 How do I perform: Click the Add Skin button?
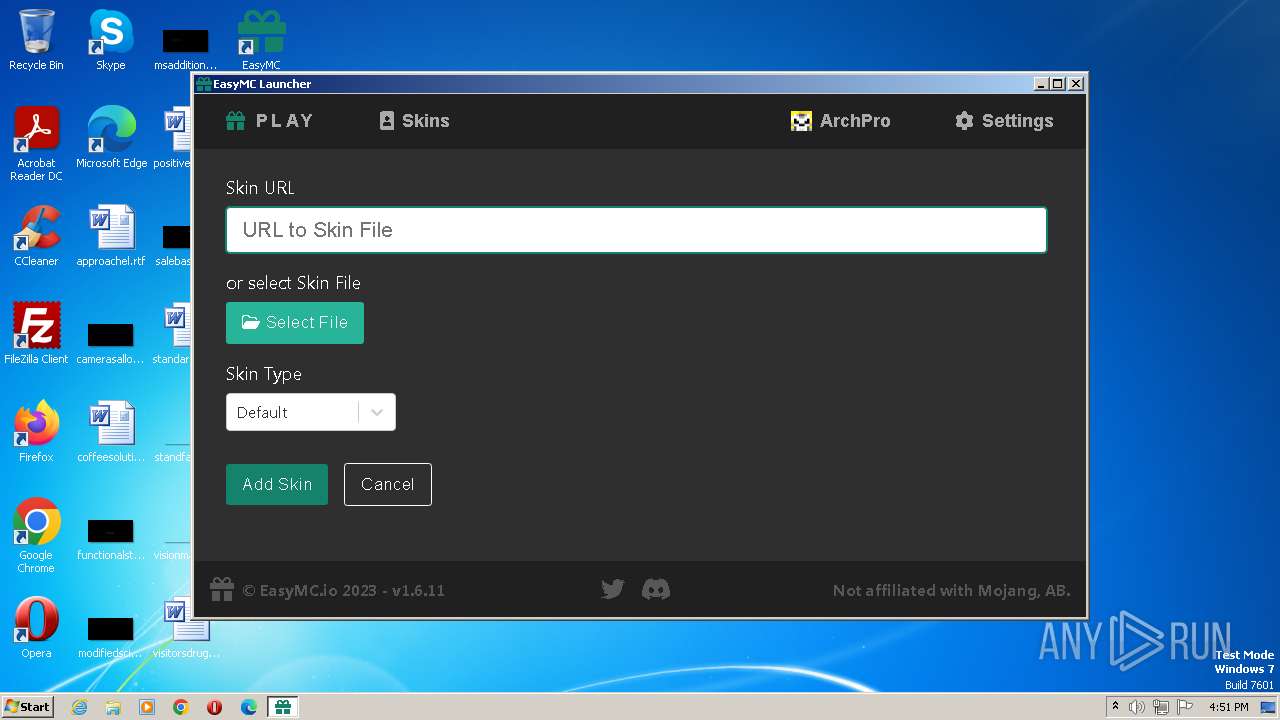click(x=277, y=484)
